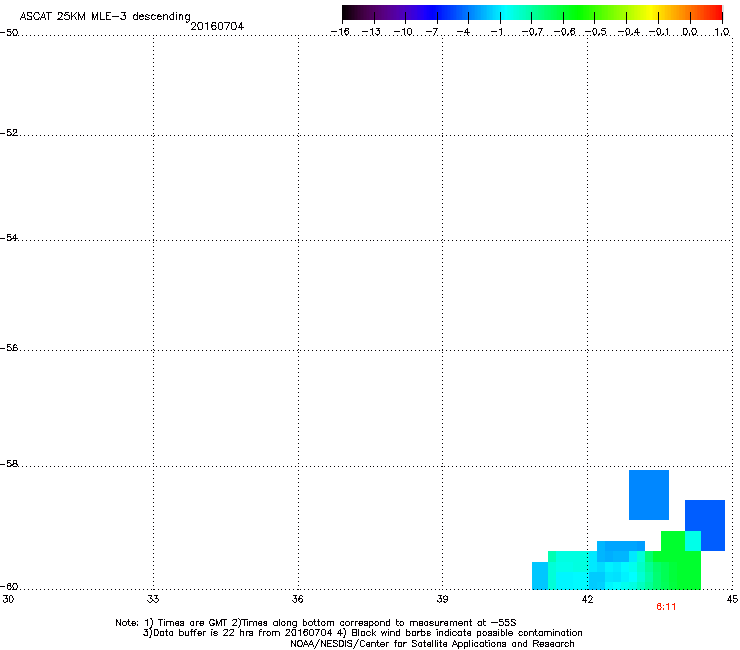The image size is (740, 650).
Task: Click the color bar label -0.4
Action: [629, 32]
